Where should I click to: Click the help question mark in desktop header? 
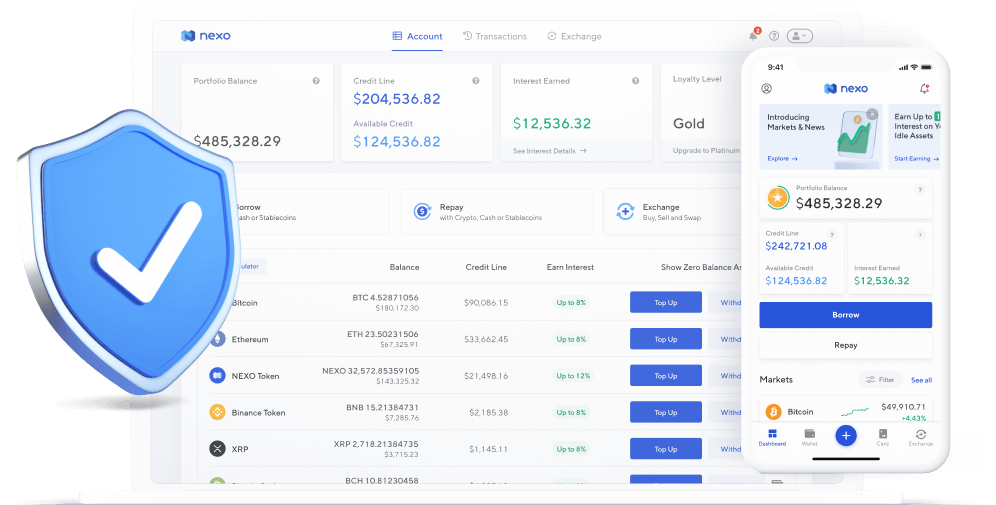(x=774, y=36)
